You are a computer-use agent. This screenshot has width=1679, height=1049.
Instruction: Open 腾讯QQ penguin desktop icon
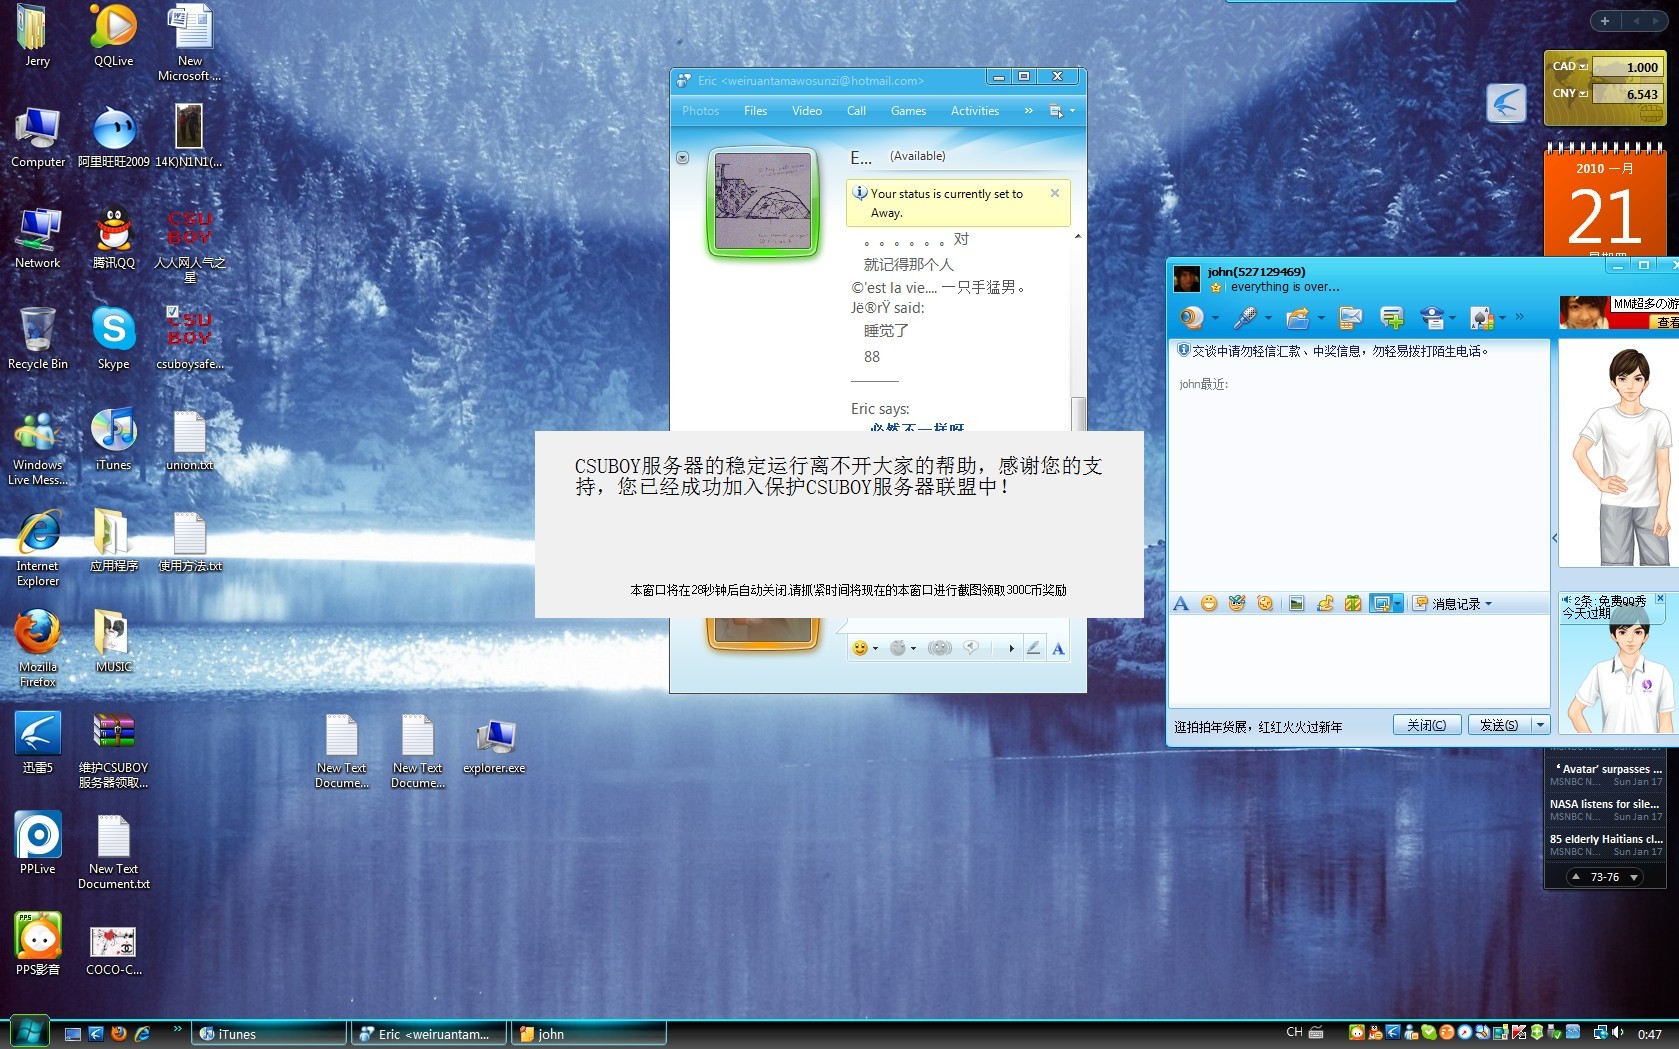click(114, 237)
